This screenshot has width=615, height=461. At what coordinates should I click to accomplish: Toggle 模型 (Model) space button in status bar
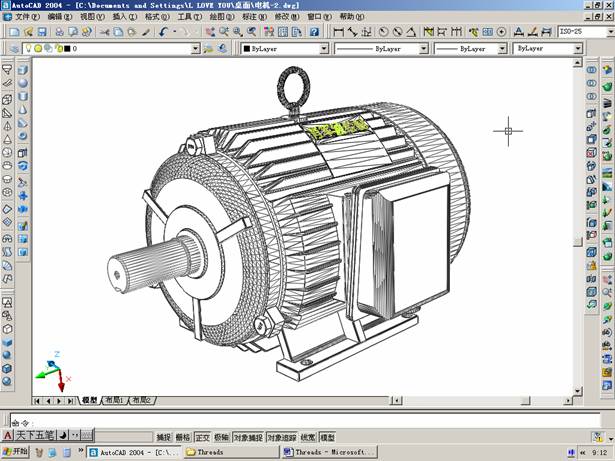click(327, 437)
